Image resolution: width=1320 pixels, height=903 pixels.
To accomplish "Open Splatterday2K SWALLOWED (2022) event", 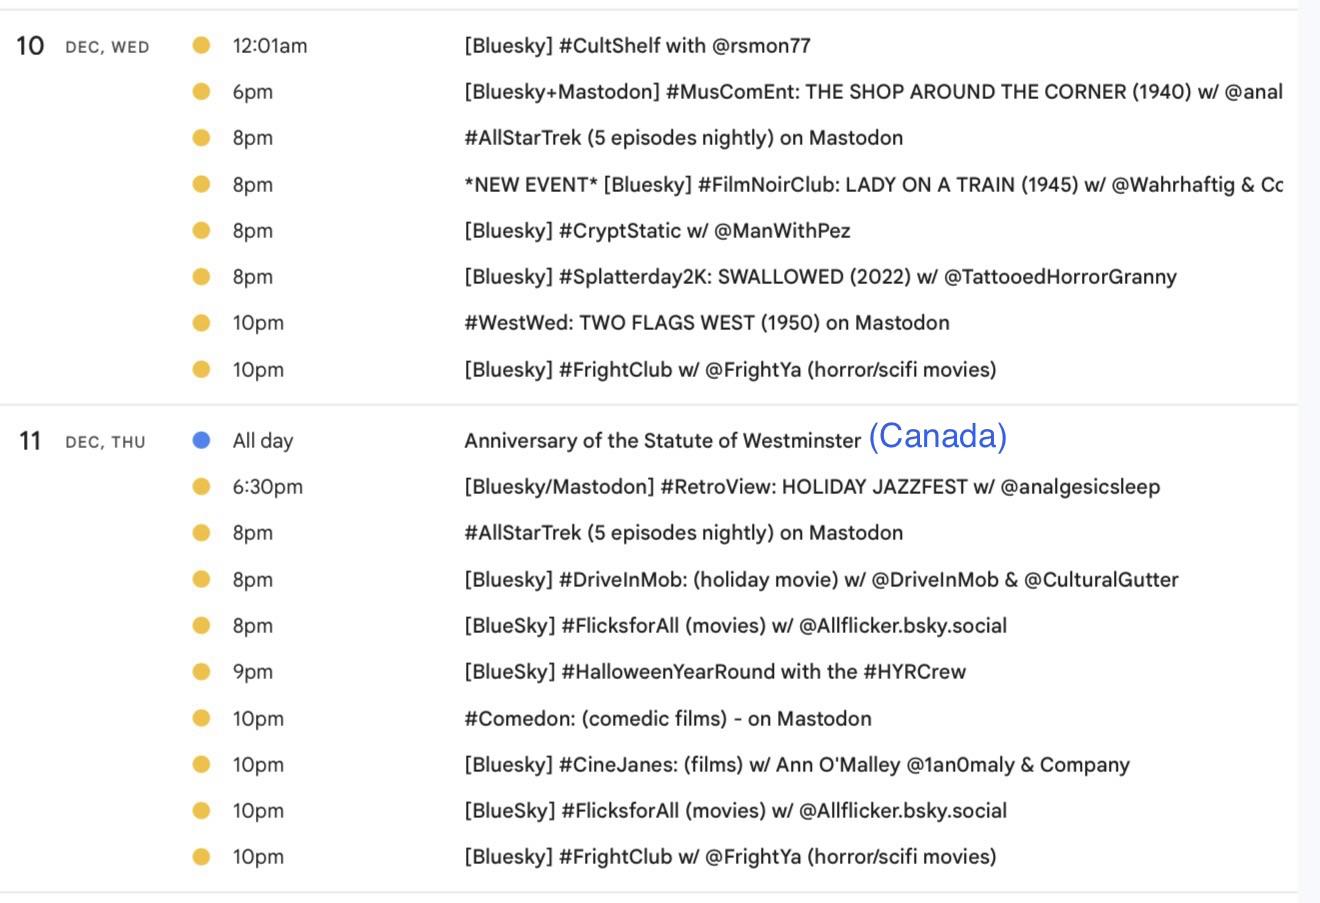I will pyautogui.click(x=820, y=277).
